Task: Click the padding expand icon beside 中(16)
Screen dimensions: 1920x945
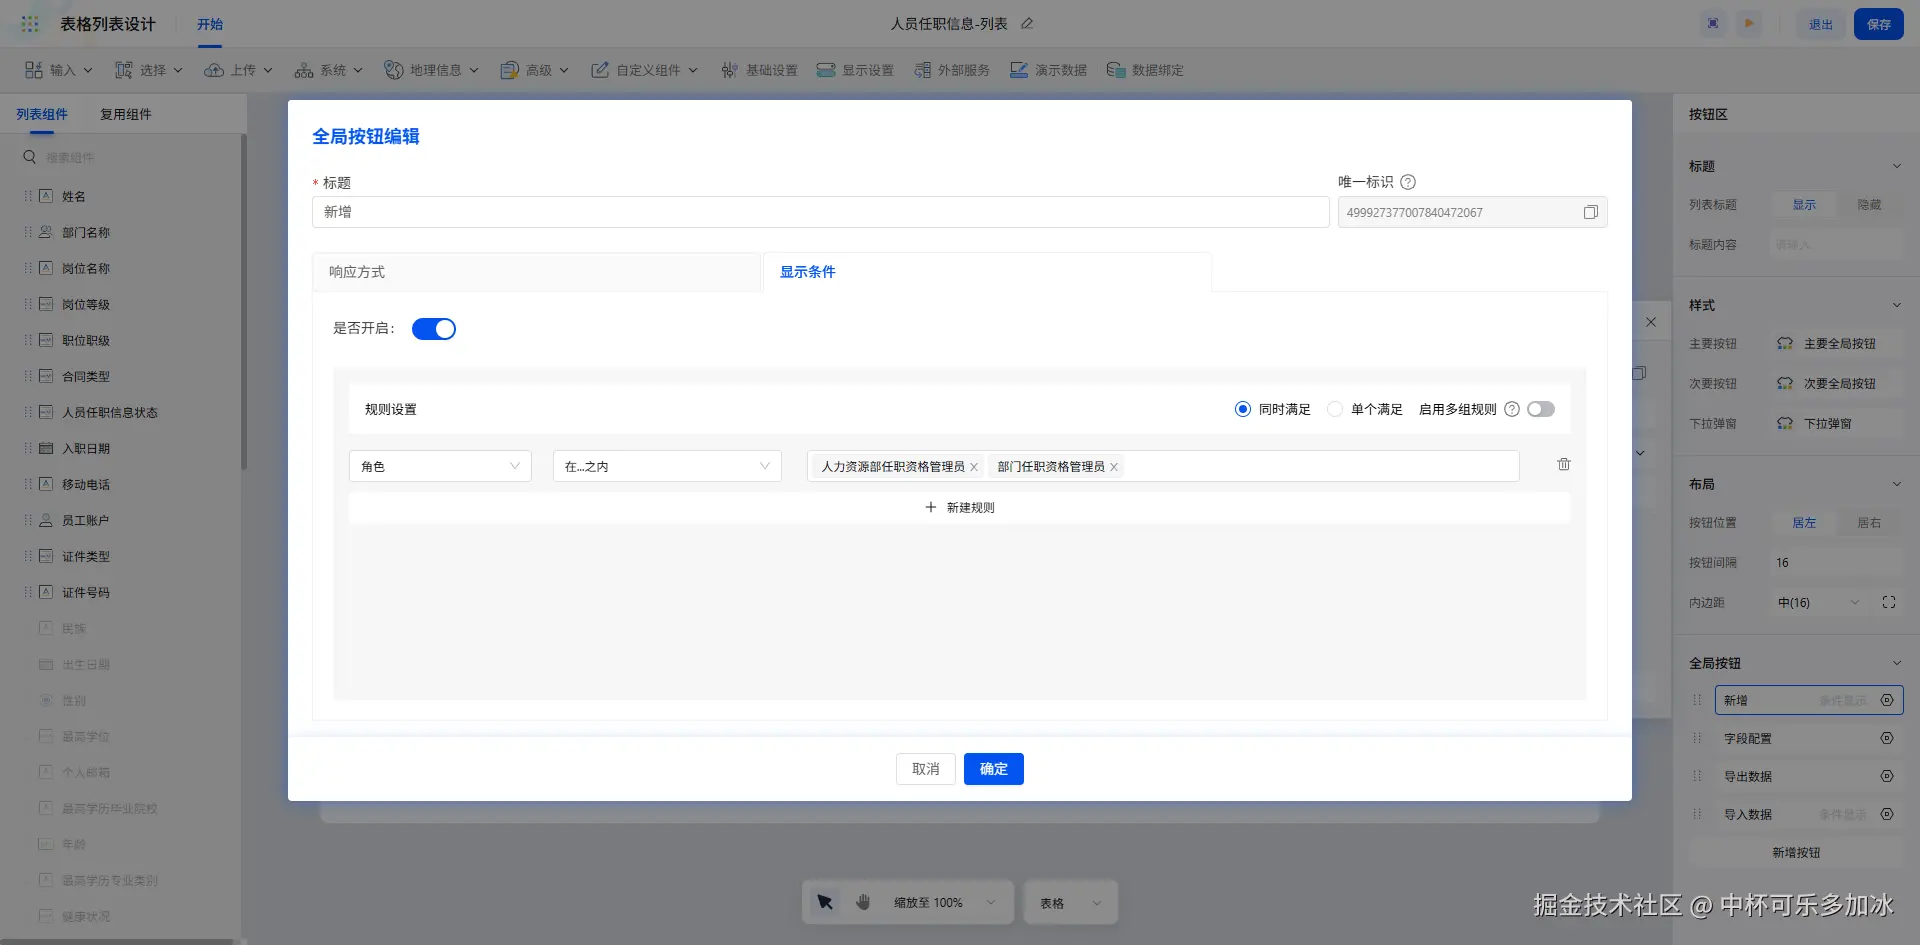Action: click(1889, 602)
